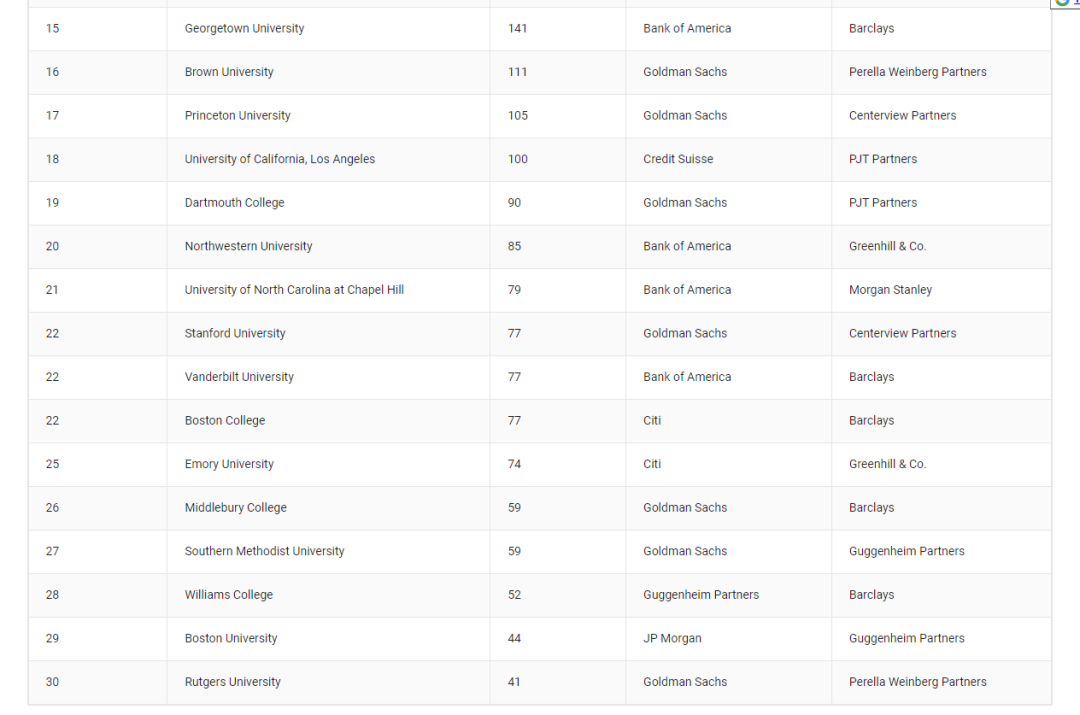Screen dimensions: 1080x715
Task: Select the Dartmouth College entry
Action: pyautogui.click(x=234, y=203)
